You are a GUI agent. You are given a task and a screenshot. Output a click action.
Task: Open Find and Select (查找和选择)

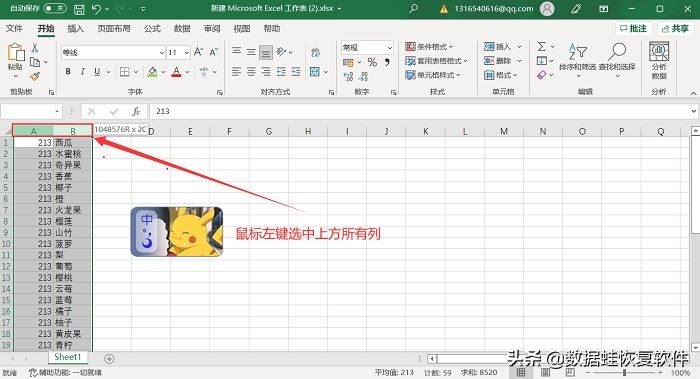pyautogui.click(x=617, y=59)
